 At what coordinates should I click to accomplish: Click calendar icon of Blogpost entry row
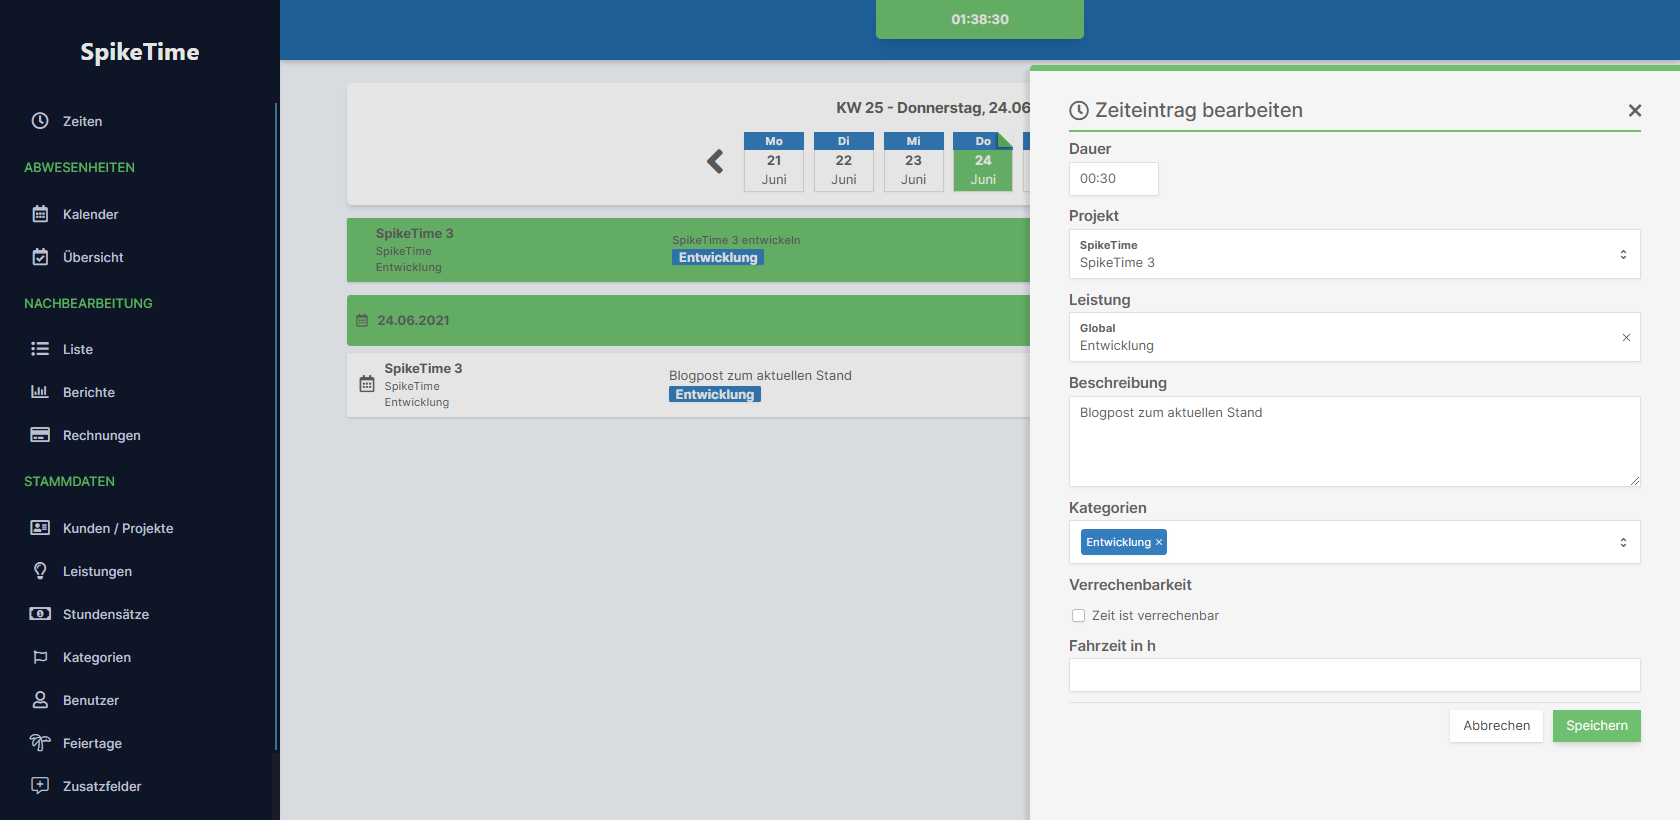point(367,384)
